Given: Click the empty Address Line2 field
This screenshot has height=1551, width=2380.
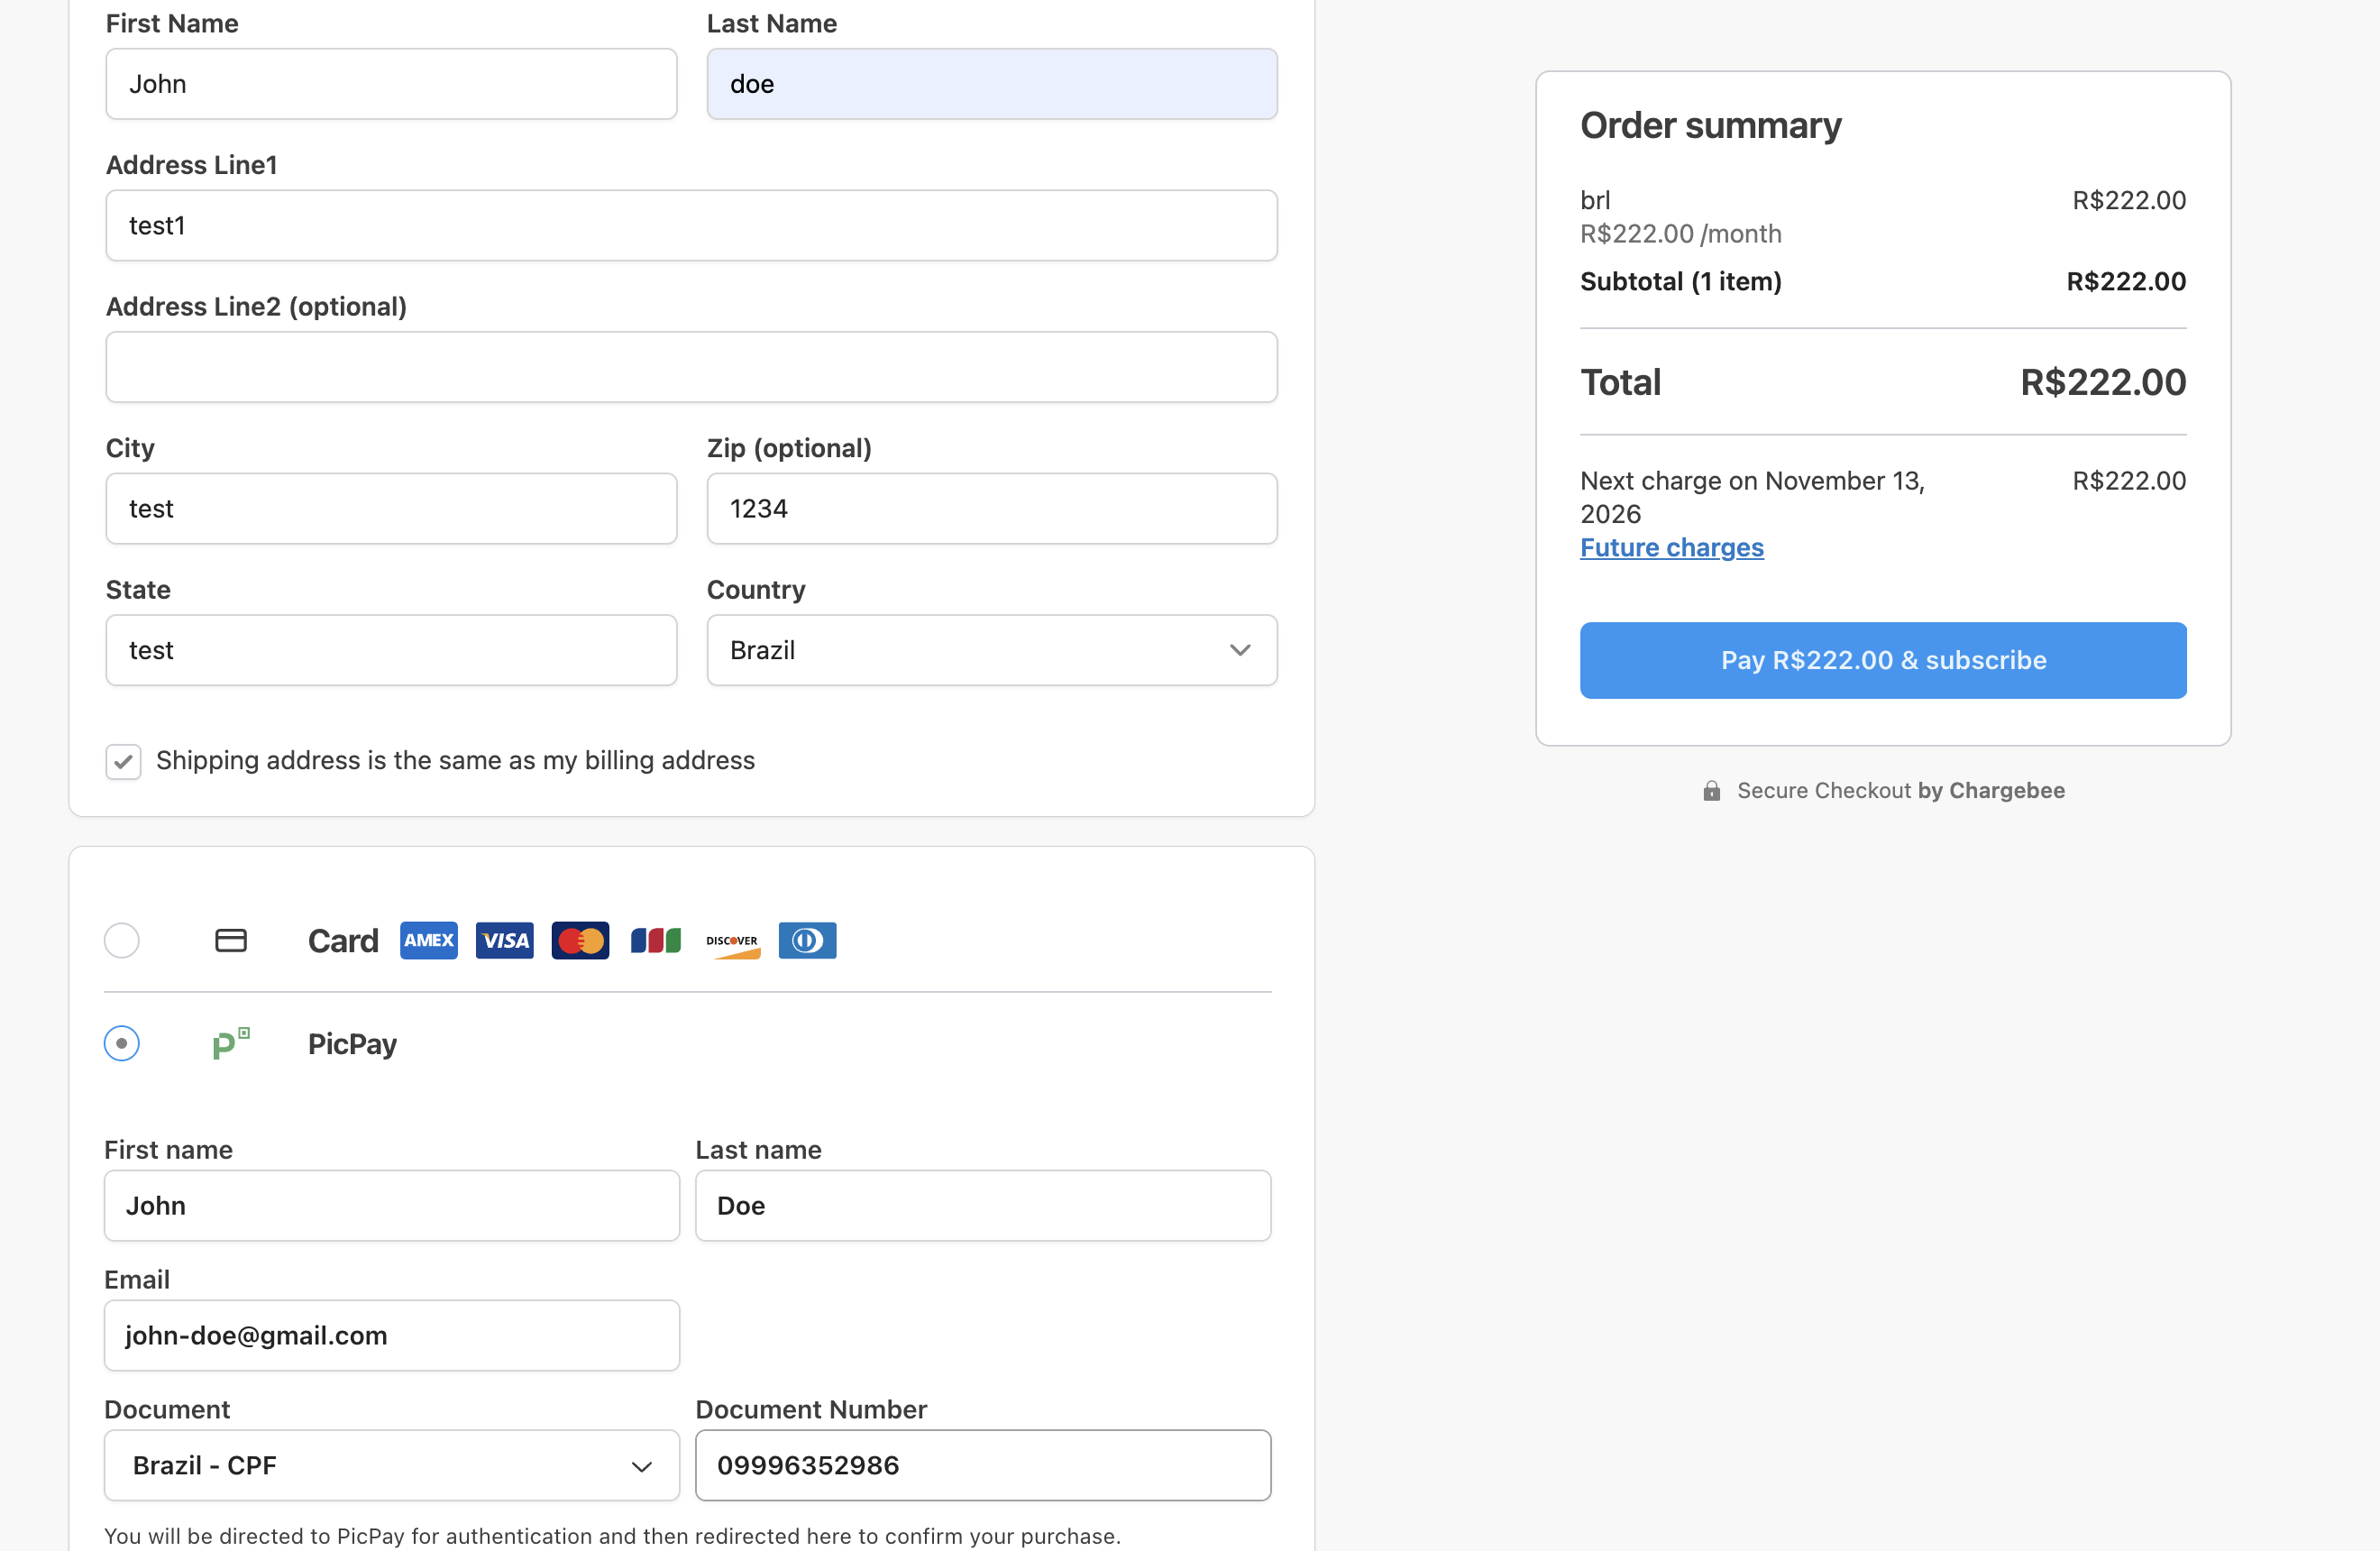Looking at the screenshot, I should coord(692,367).
